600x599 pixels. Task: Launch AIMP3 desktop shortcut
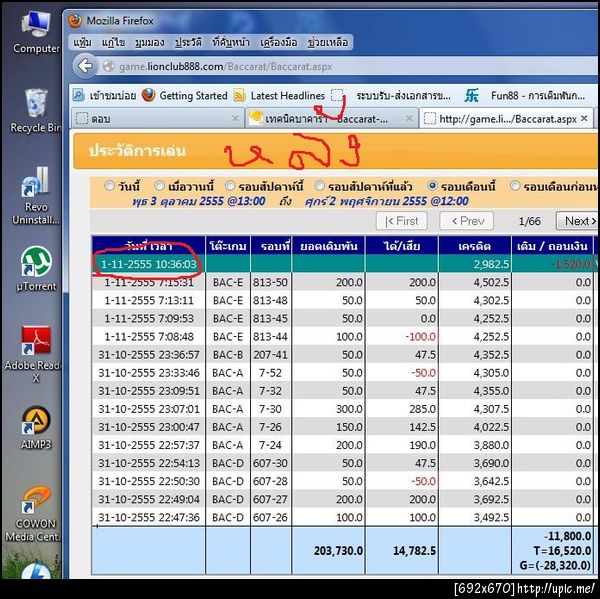pos(36,428)
